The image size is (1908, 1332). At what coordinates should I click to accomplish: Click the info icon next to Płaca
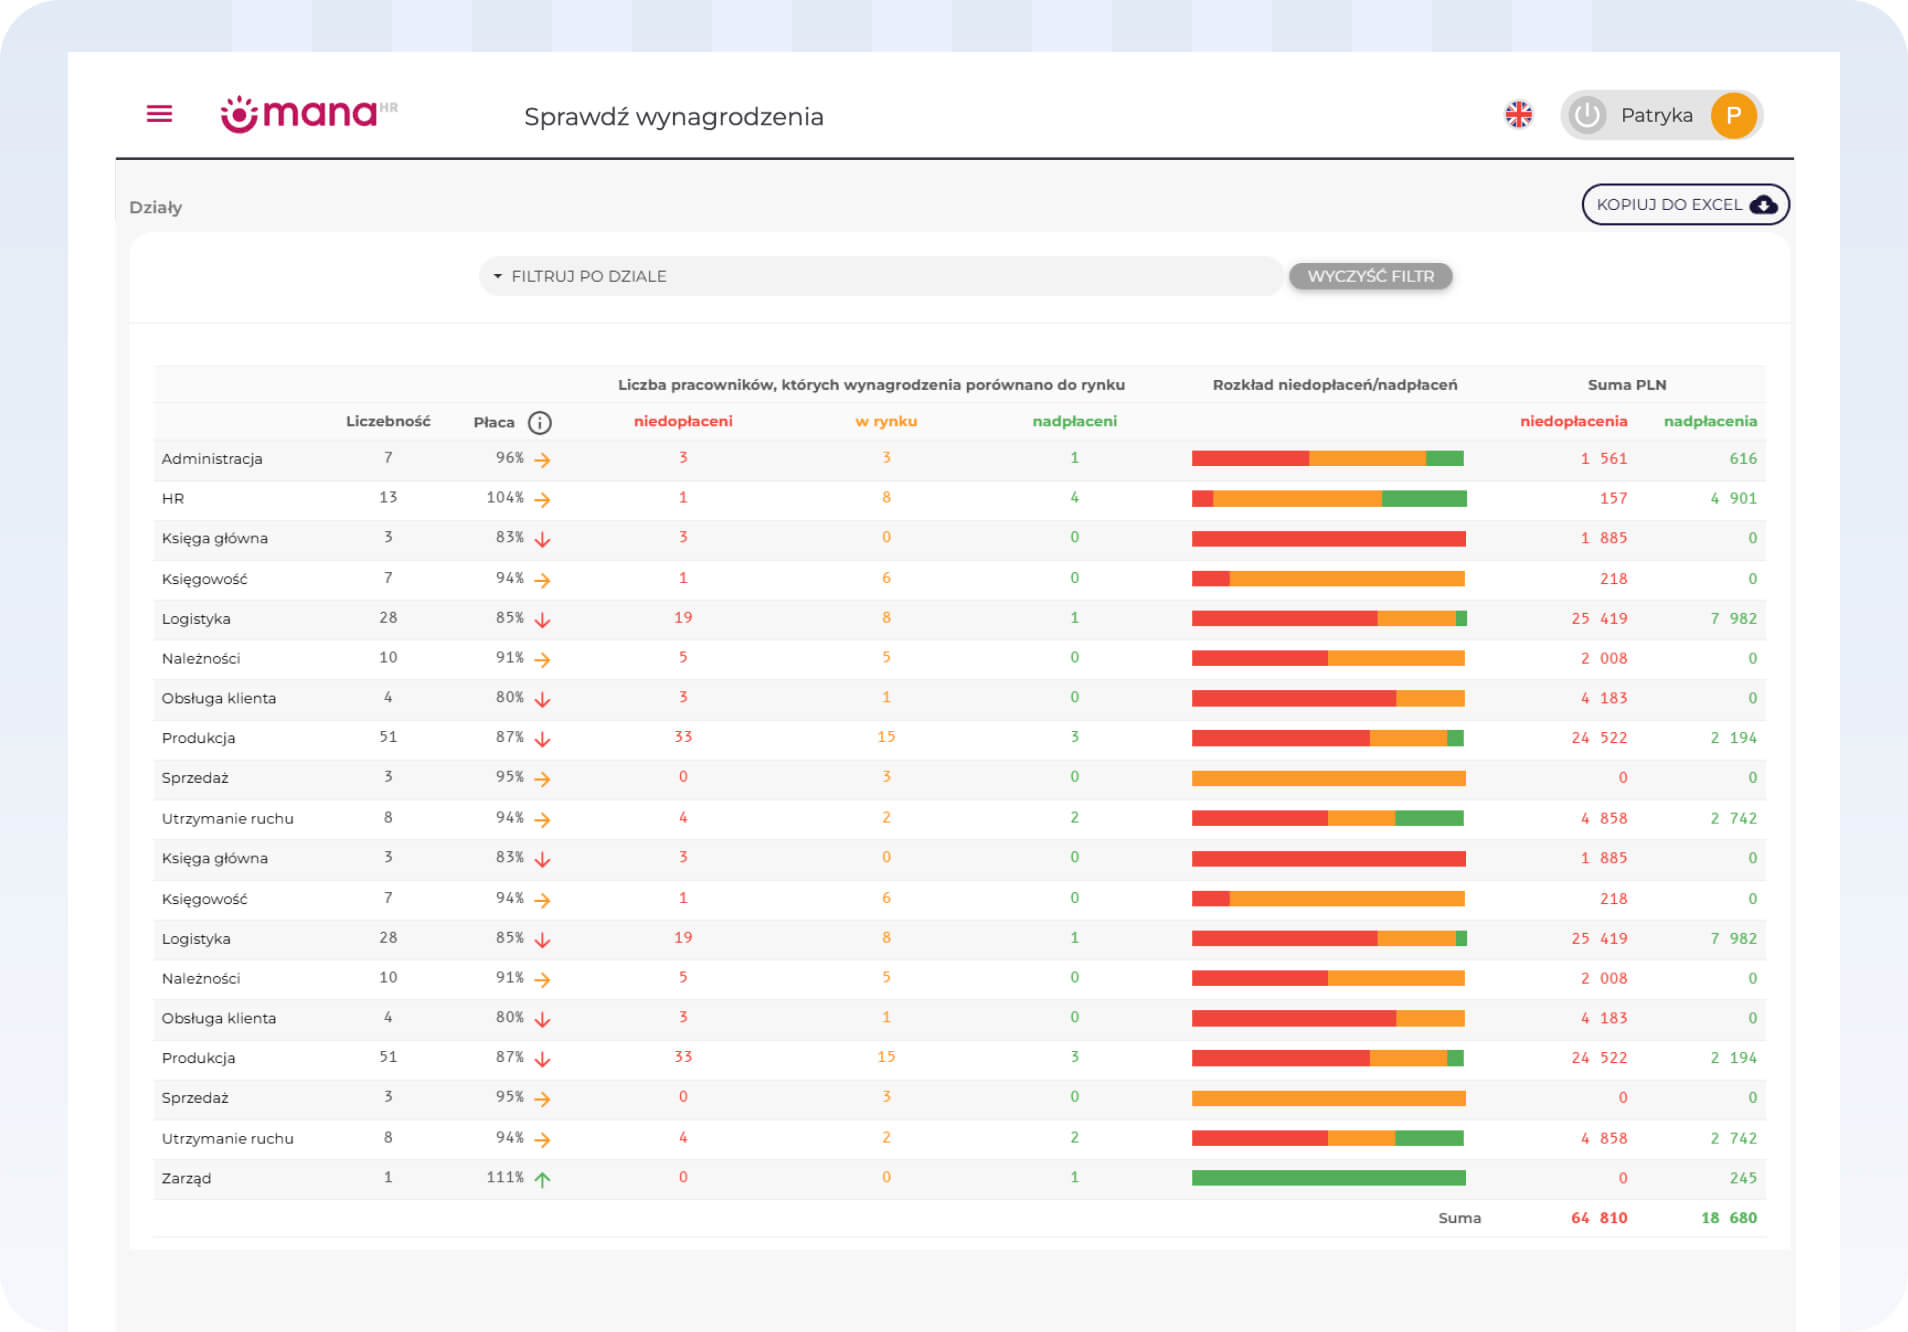point(540,422)
